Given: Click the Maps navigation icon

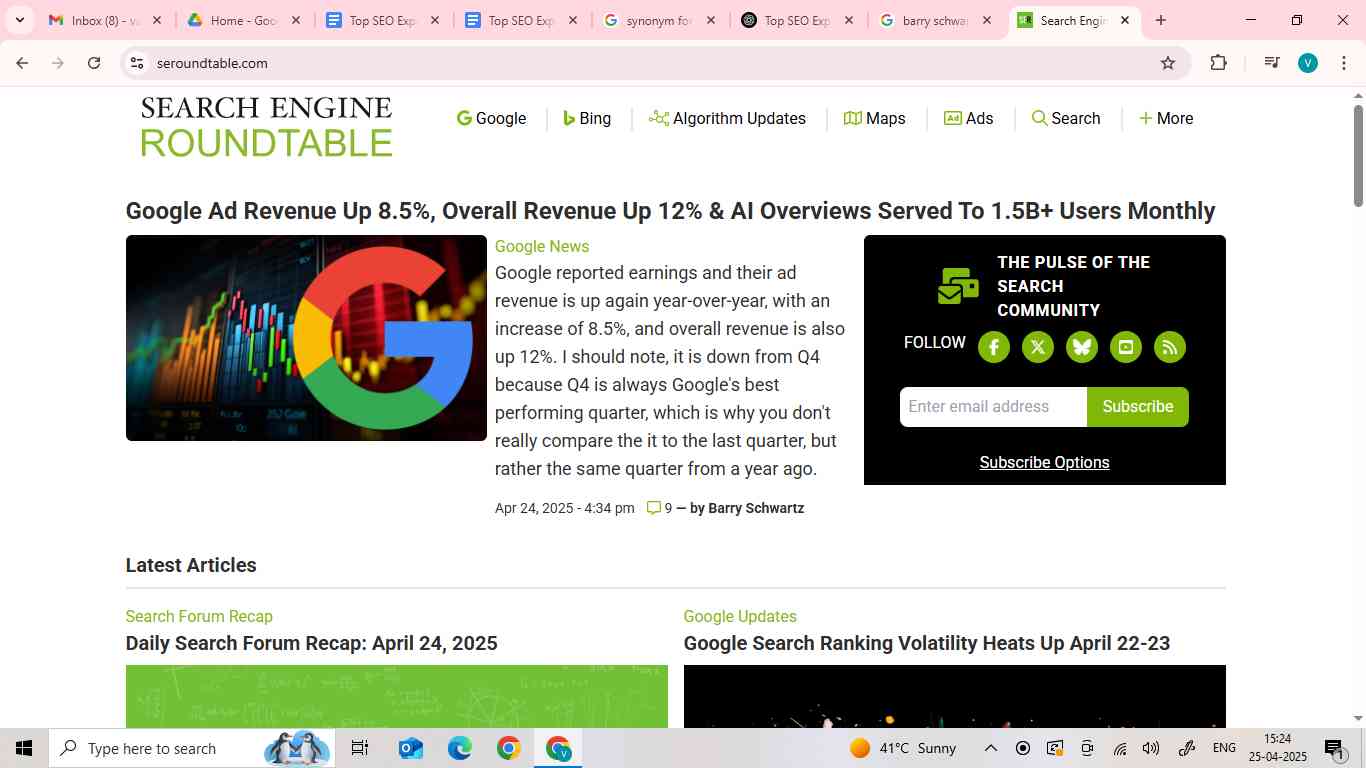Looking at the screenshot, I should [x=855, y=118].
